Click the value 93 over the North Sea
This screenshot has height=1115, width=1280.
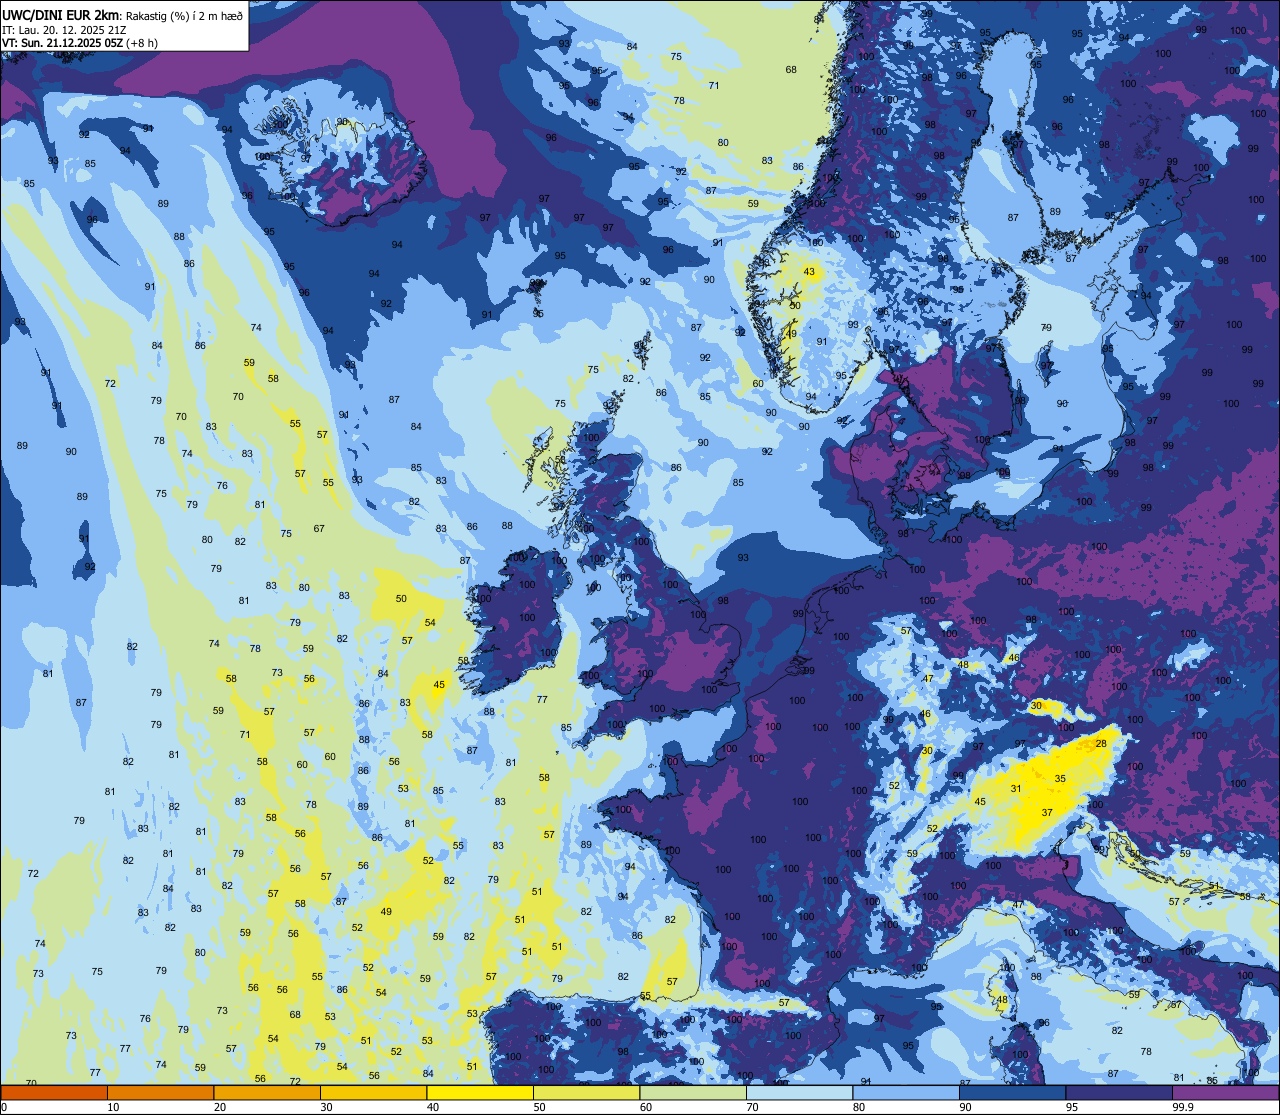(x=743, y=557)
